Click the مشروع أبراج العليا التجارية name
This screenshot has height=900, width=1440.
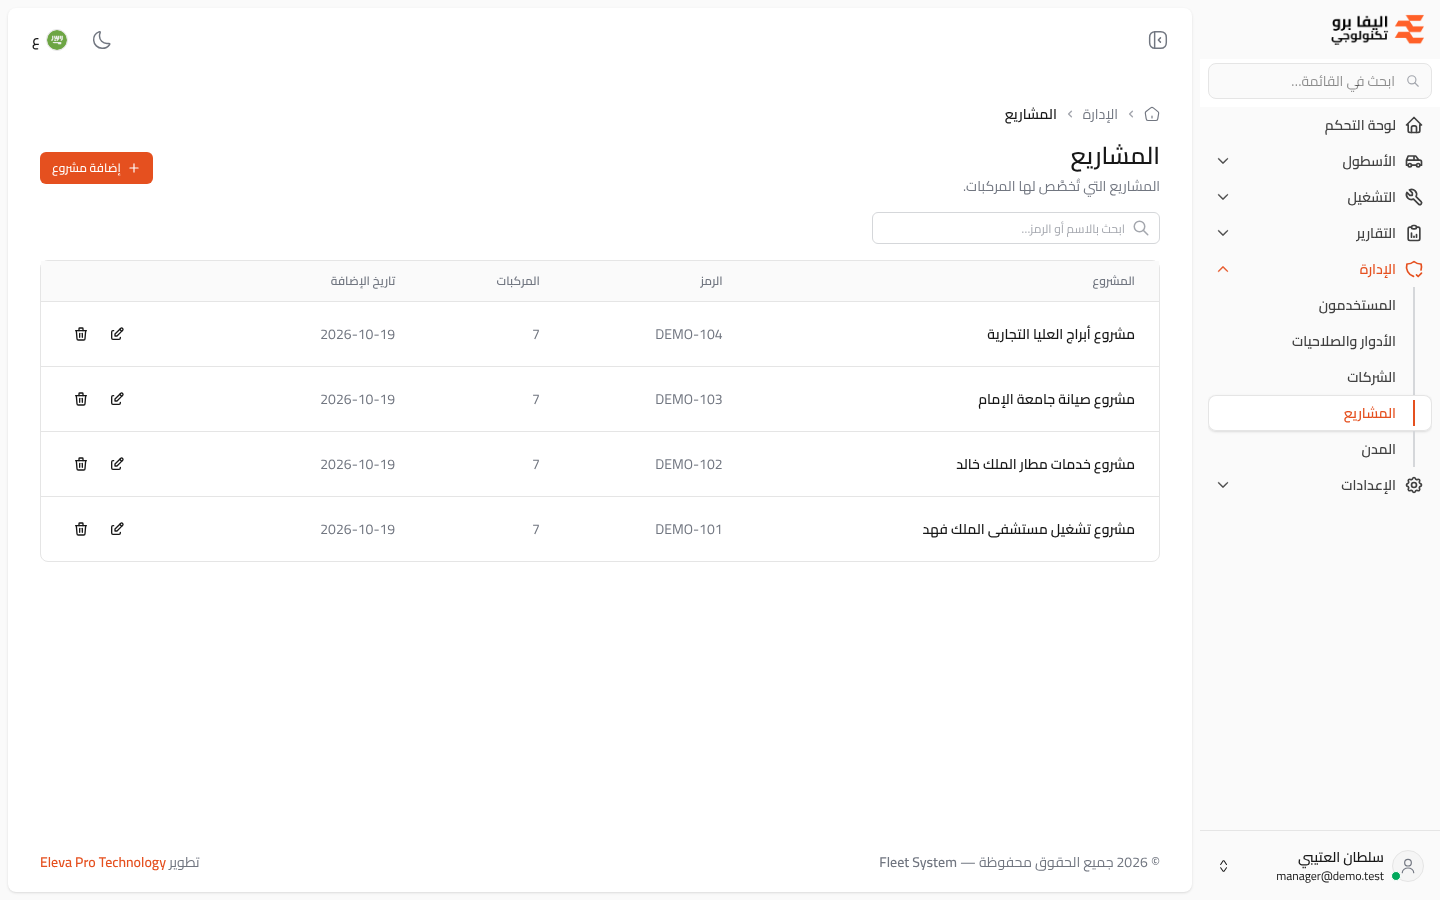click(x=1061, y=334)
